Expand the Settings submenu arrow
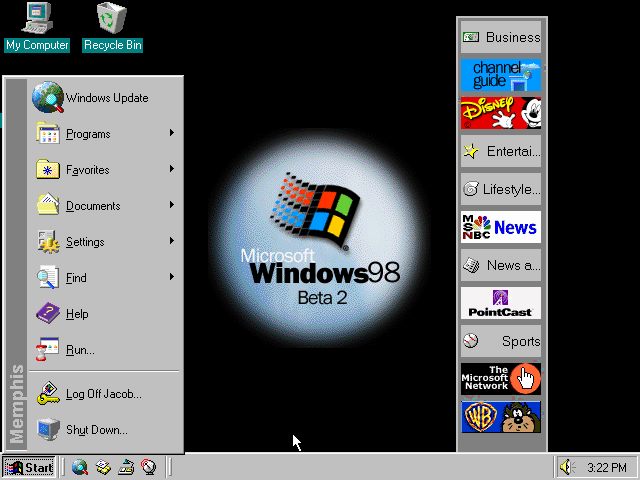Viewport: 640px width, 480px height. (172, 241)
